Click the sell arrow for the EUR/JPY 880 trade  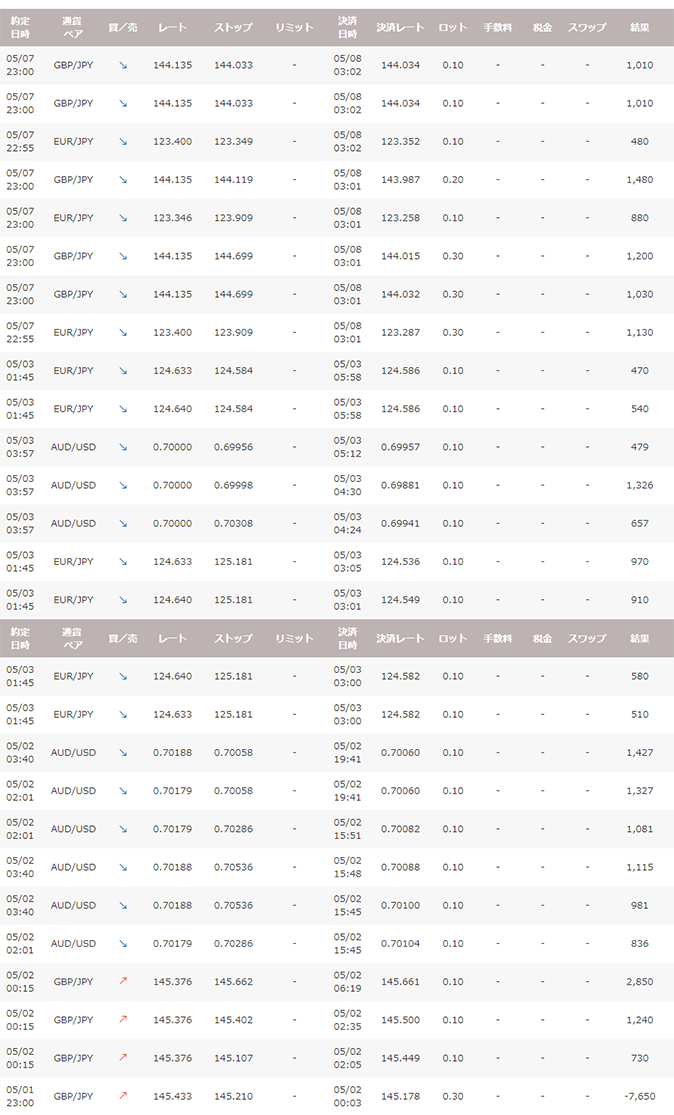[123, 218]
